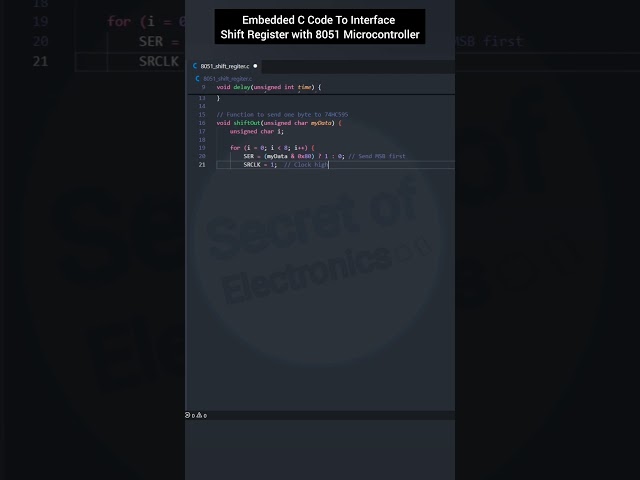Click the 'SRCLK = 1;' statement on line 21

(260, 164)
